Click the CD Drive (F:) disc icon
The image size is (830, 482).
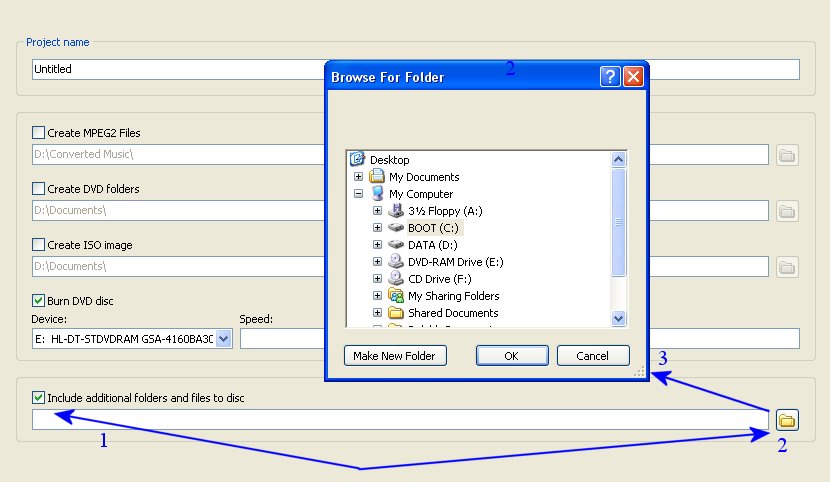(395, 278)
